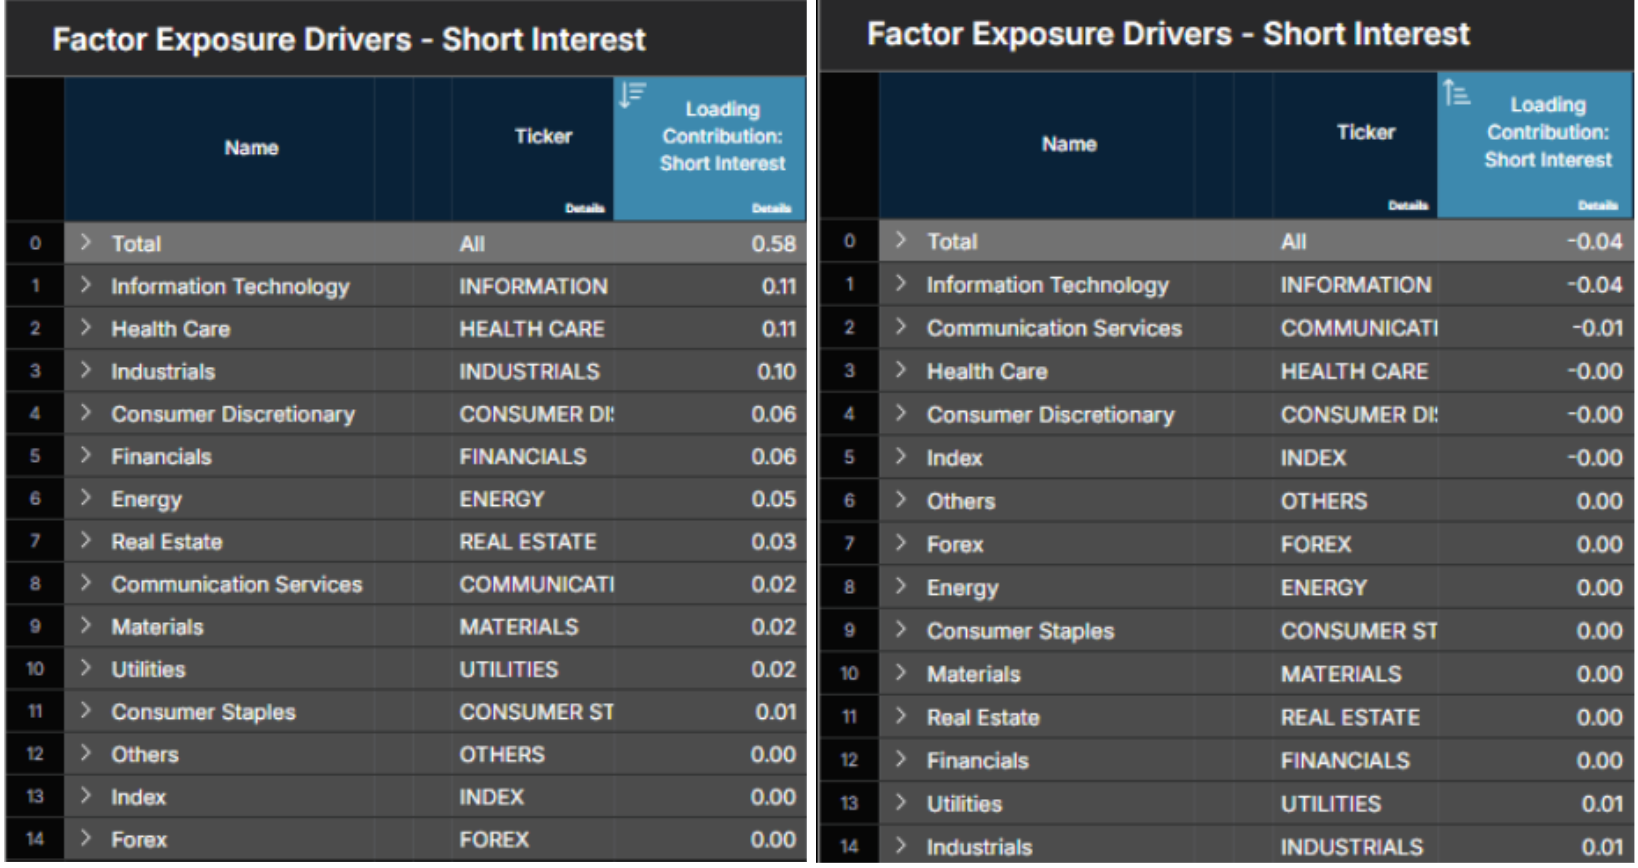The width and height of the screenshot is (1638, 868).
Task: Expand Utilities row showing 0.01 value
Action: (901, 803)
